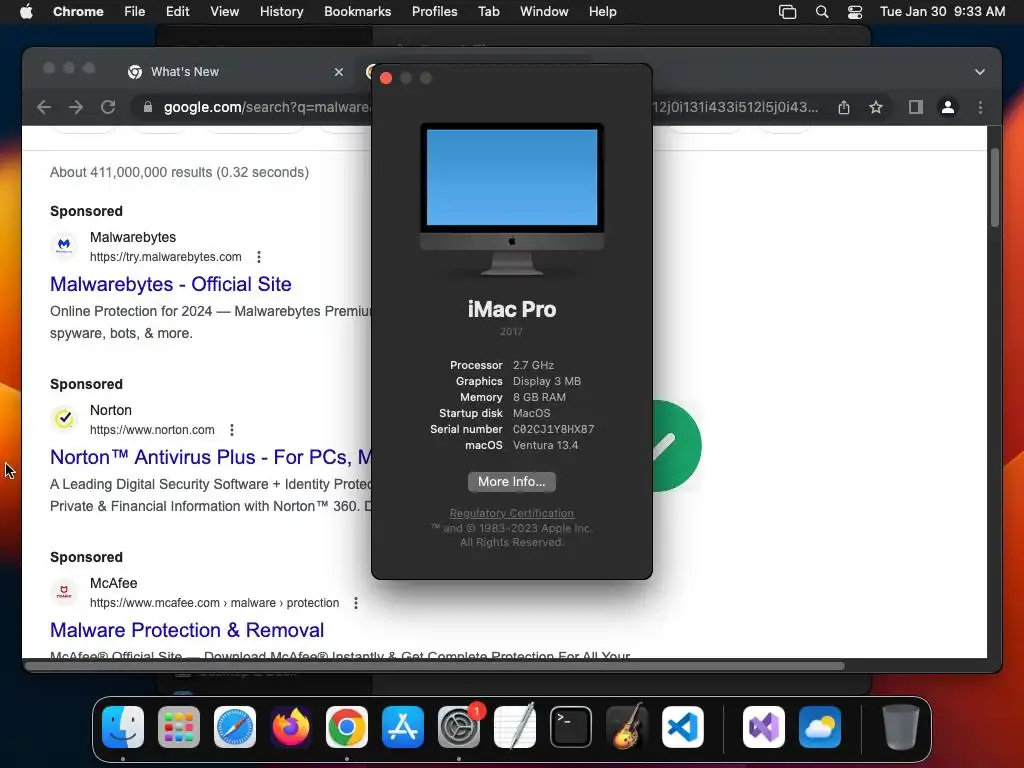Open Malwarebytes ad options dots

259,257
